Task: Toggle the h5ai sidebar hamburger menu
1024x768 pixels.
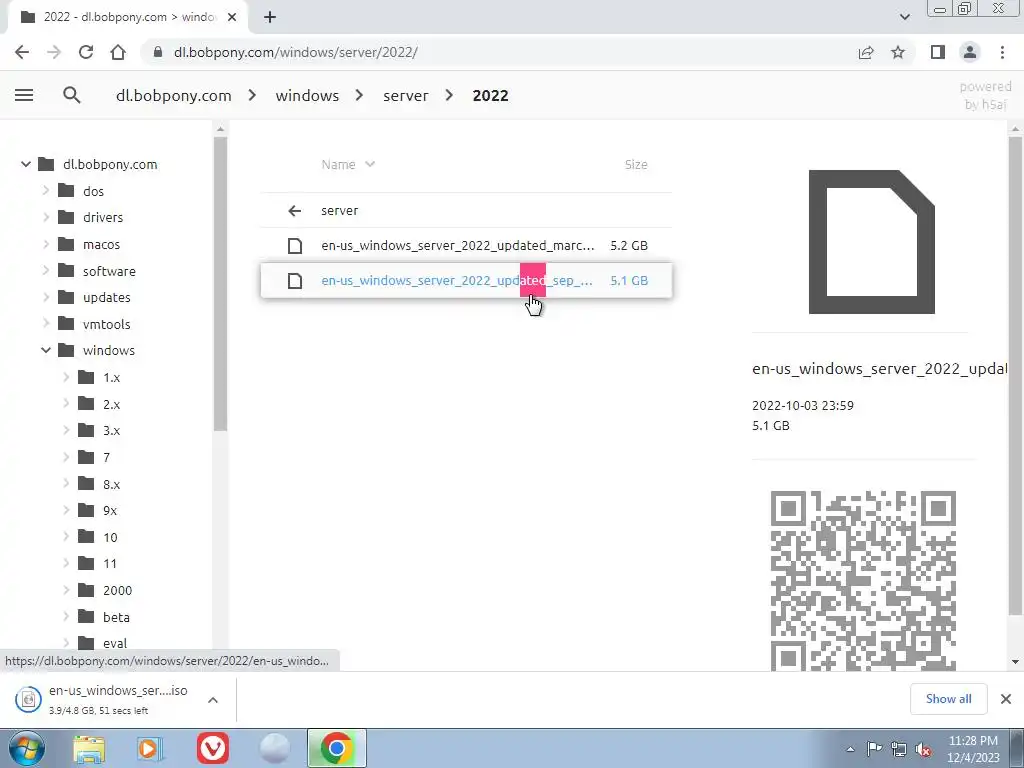Action: tap(24, 95)
